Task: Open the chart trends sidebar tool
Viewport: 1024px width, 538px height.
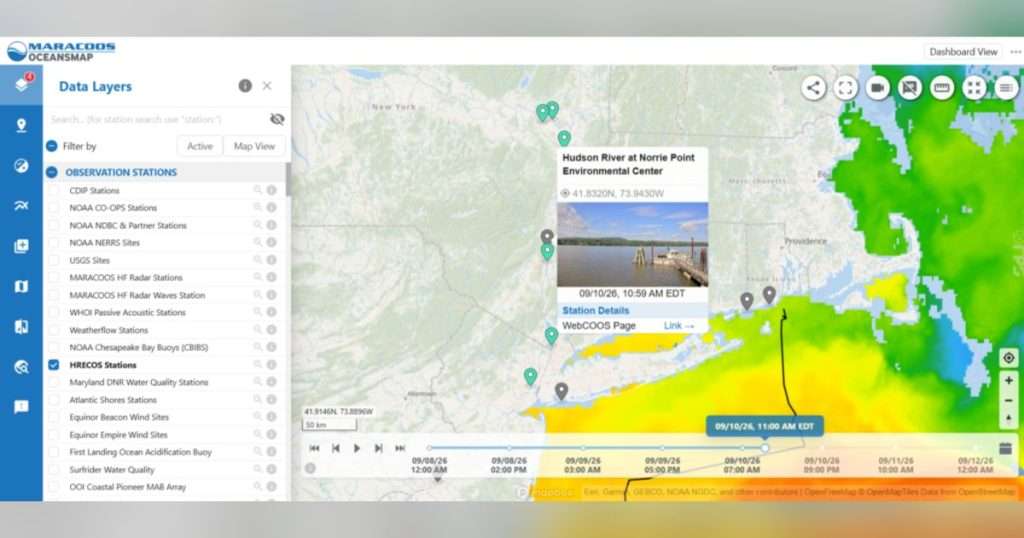Action: point(21,206)
